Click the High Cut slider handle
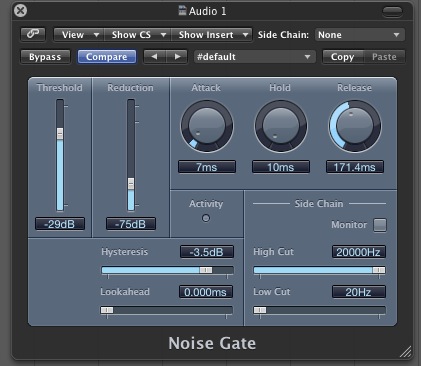The height and width of the screenshot is (366, 421). [x=379, y=270]
